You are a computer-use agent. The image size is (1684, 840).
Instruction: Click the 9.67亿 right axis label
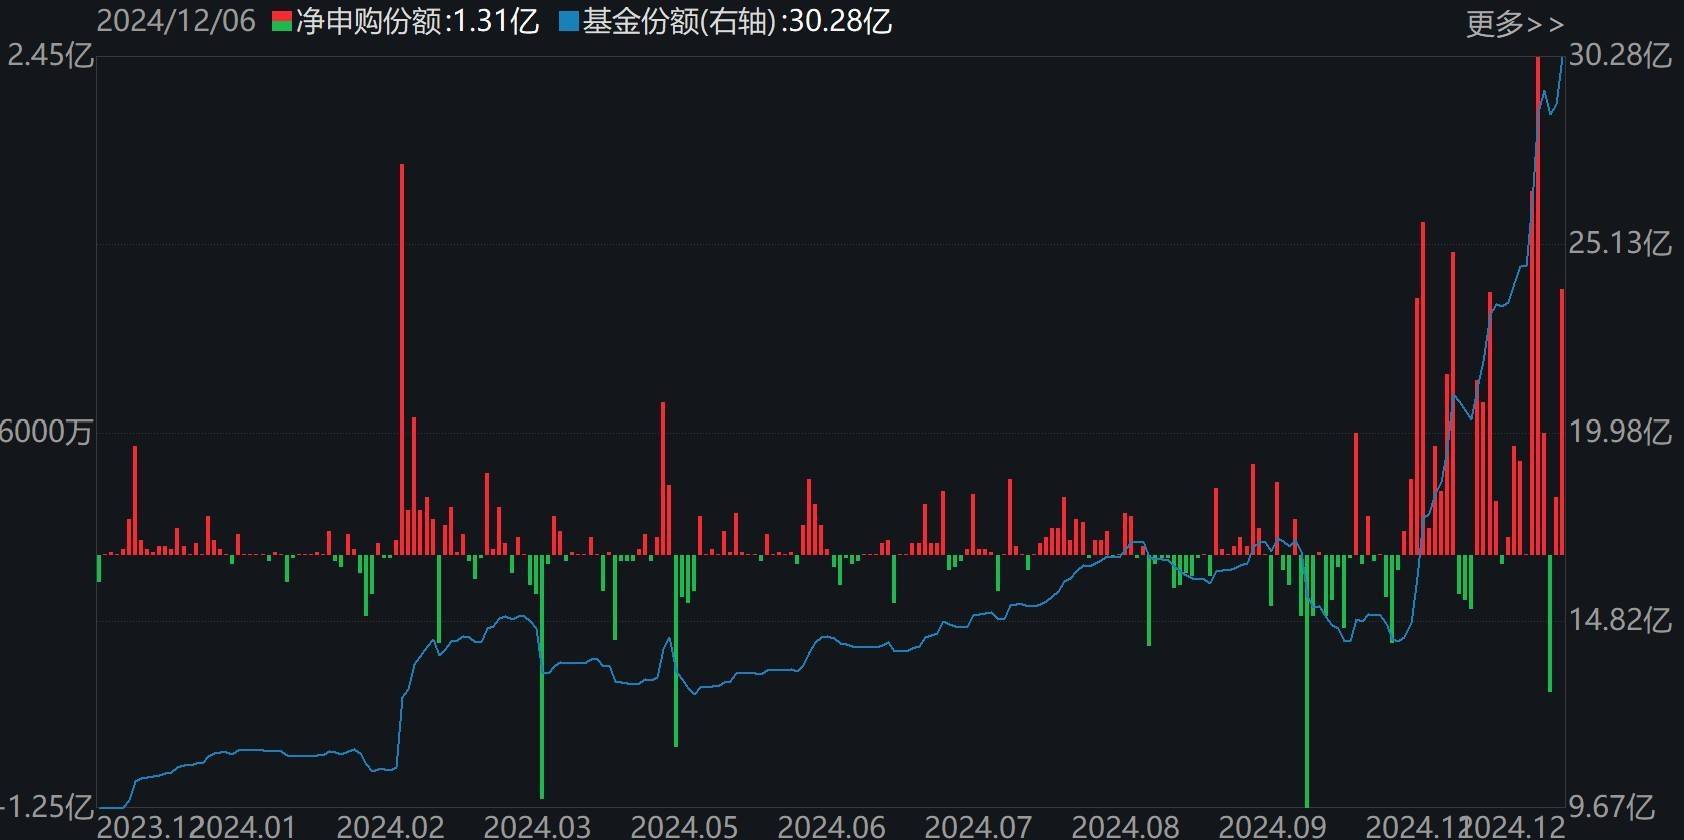click(1619, 807)
